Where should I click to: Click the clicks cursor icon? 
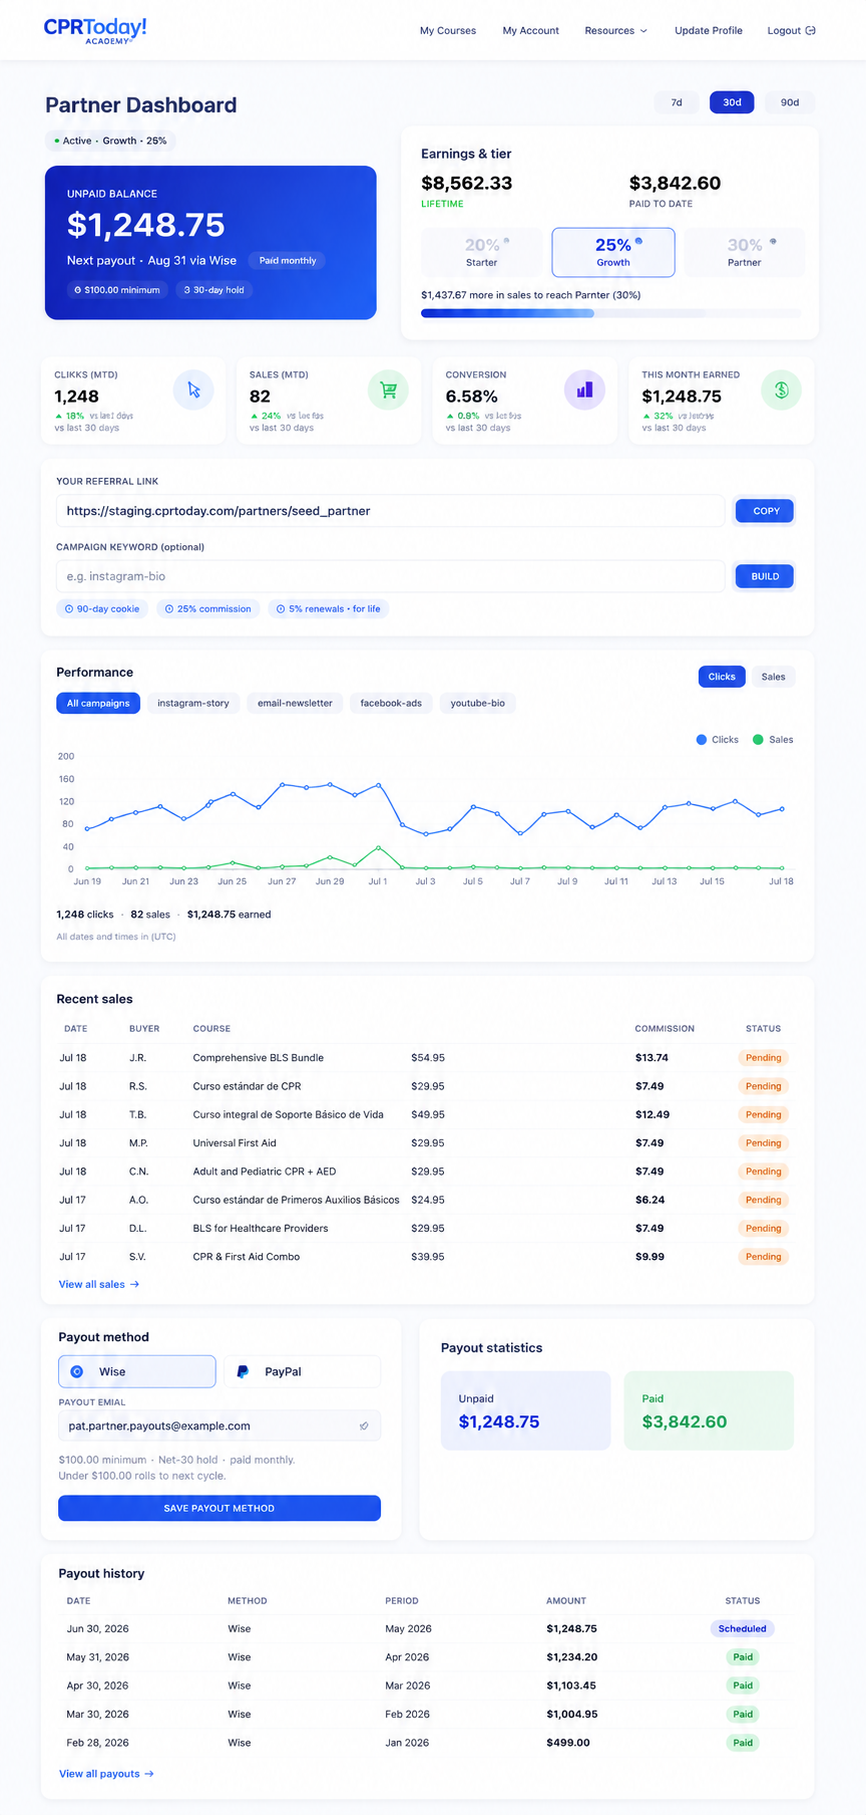[x=194, y=390]
